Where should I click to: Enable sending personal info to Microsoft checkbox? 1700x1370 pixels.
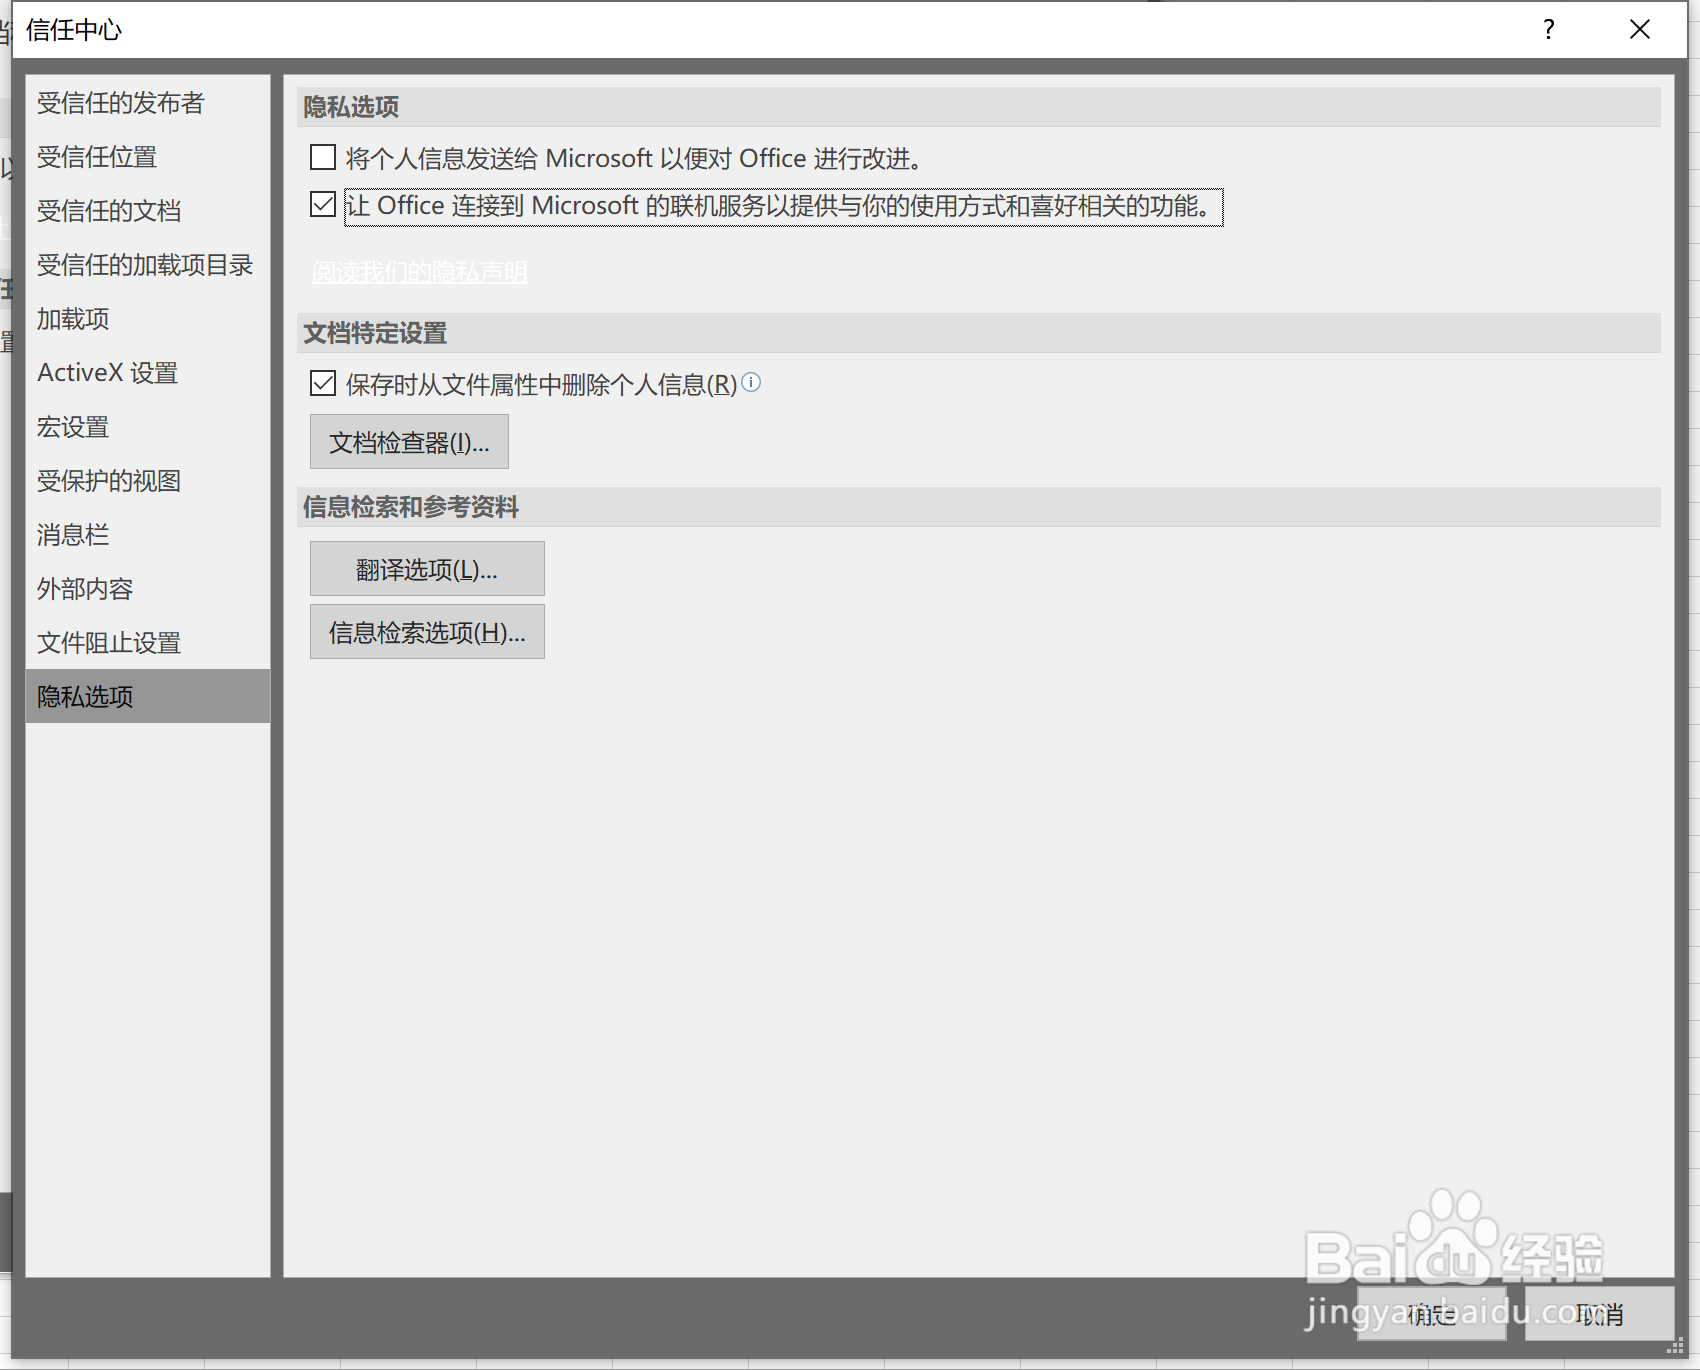point(323,158)
